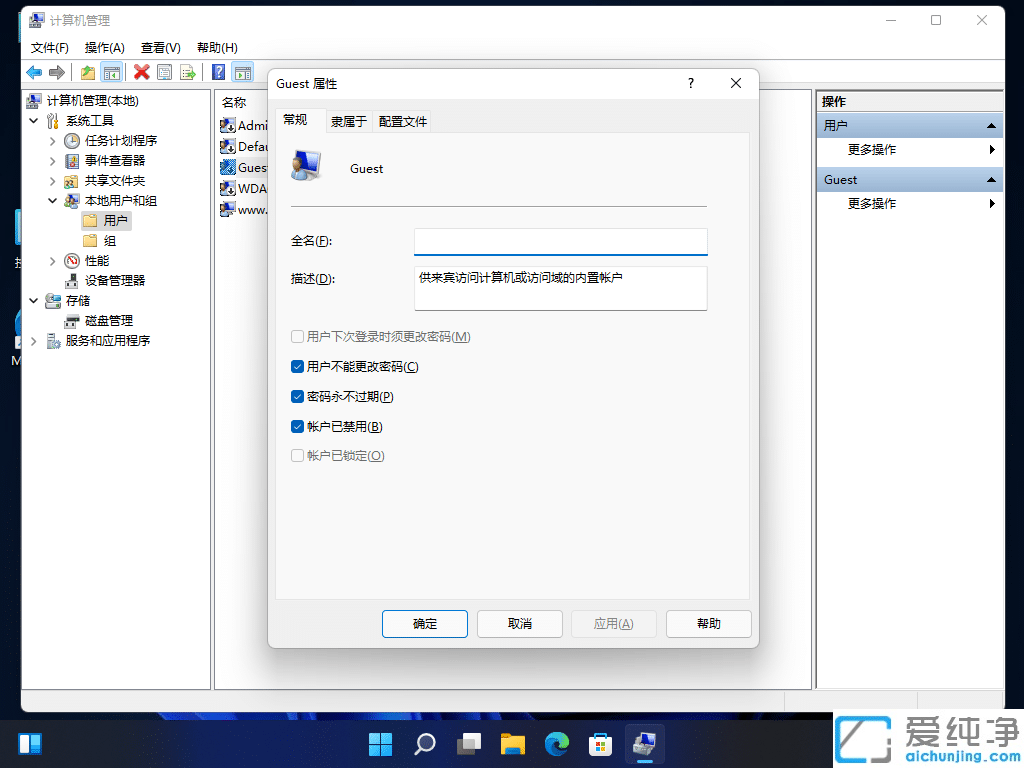
Task: Toggle the Show/Hide Action Pane toolbar icon
Action: pyautogui.click(x=243, y=72)
